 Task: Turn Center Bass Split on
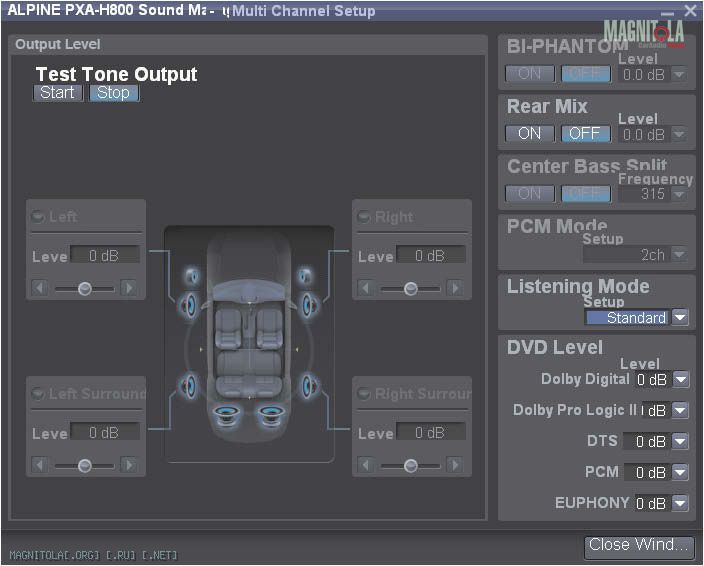(x=530, y=194)
